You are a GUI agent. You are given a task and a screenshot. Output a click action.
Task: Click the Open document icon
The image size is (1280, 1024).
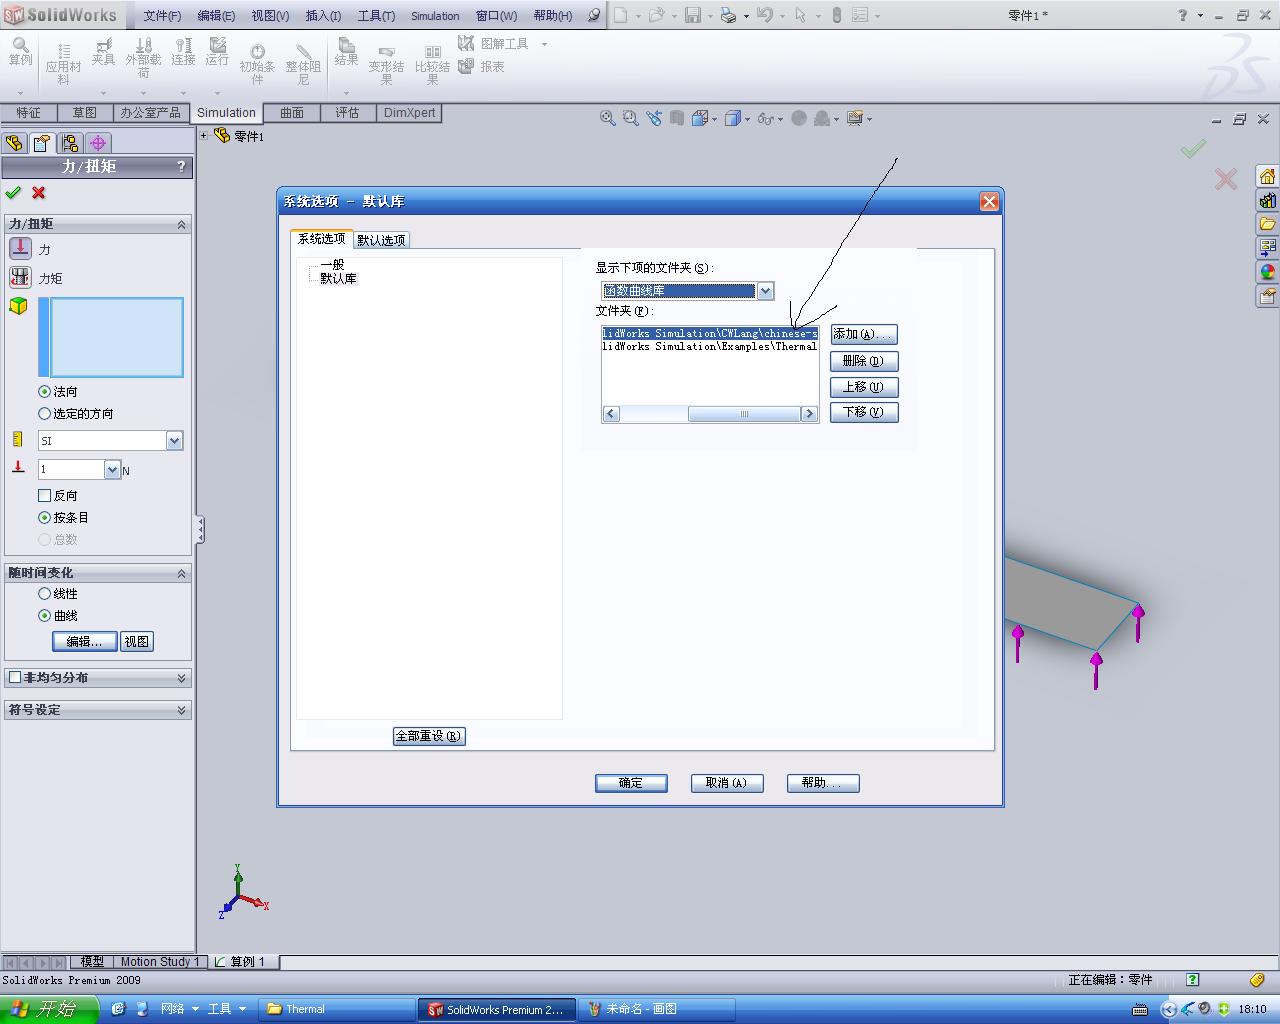(x=657, y=15)
